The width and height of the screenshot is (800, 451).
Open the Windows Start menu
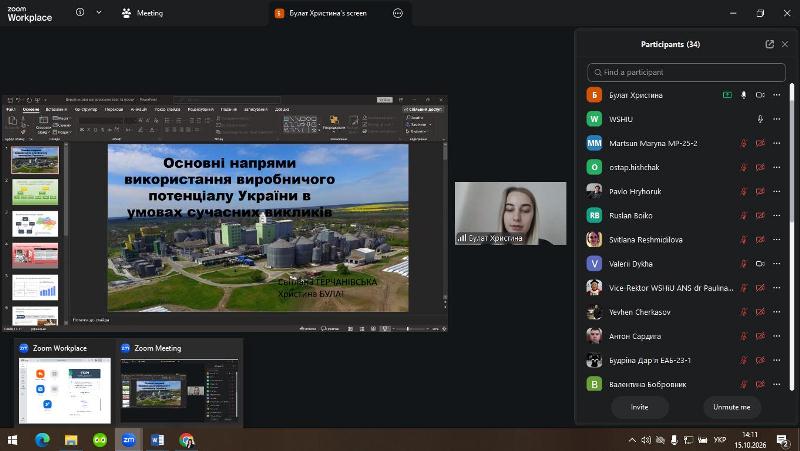tap(13, 440)
